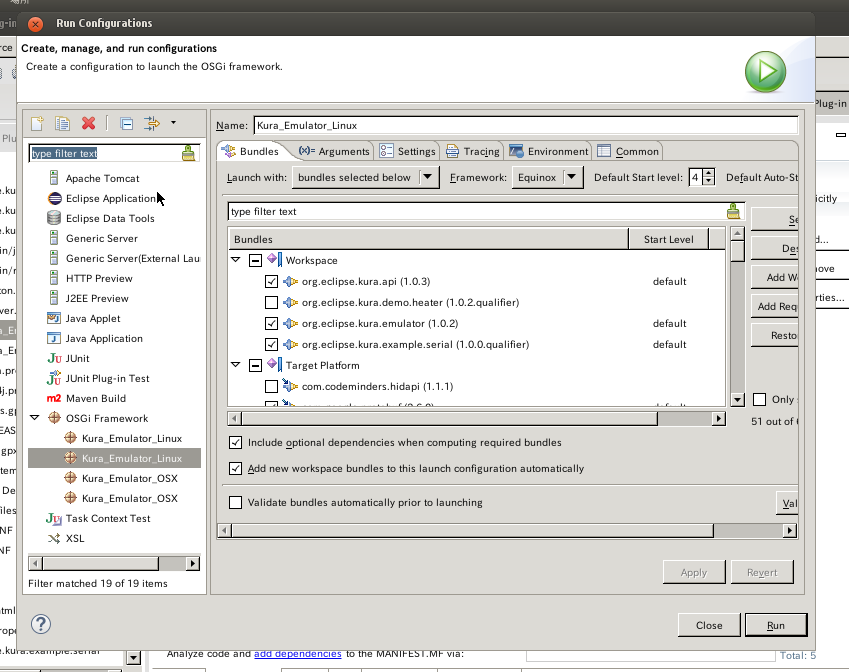
Task: Toggle Target Platform group checkbox
Action: [x=255, y=366]
